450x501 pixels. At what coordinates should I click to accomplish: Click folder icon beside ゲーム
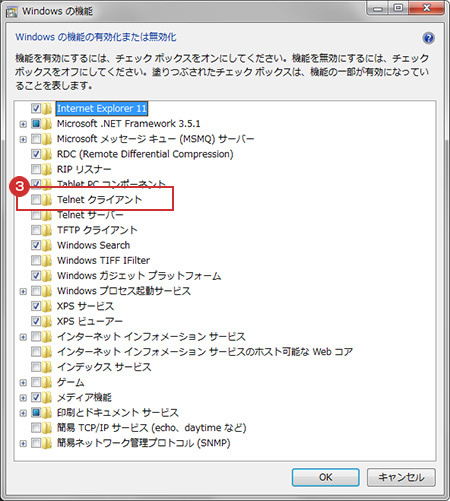(47, 382)
